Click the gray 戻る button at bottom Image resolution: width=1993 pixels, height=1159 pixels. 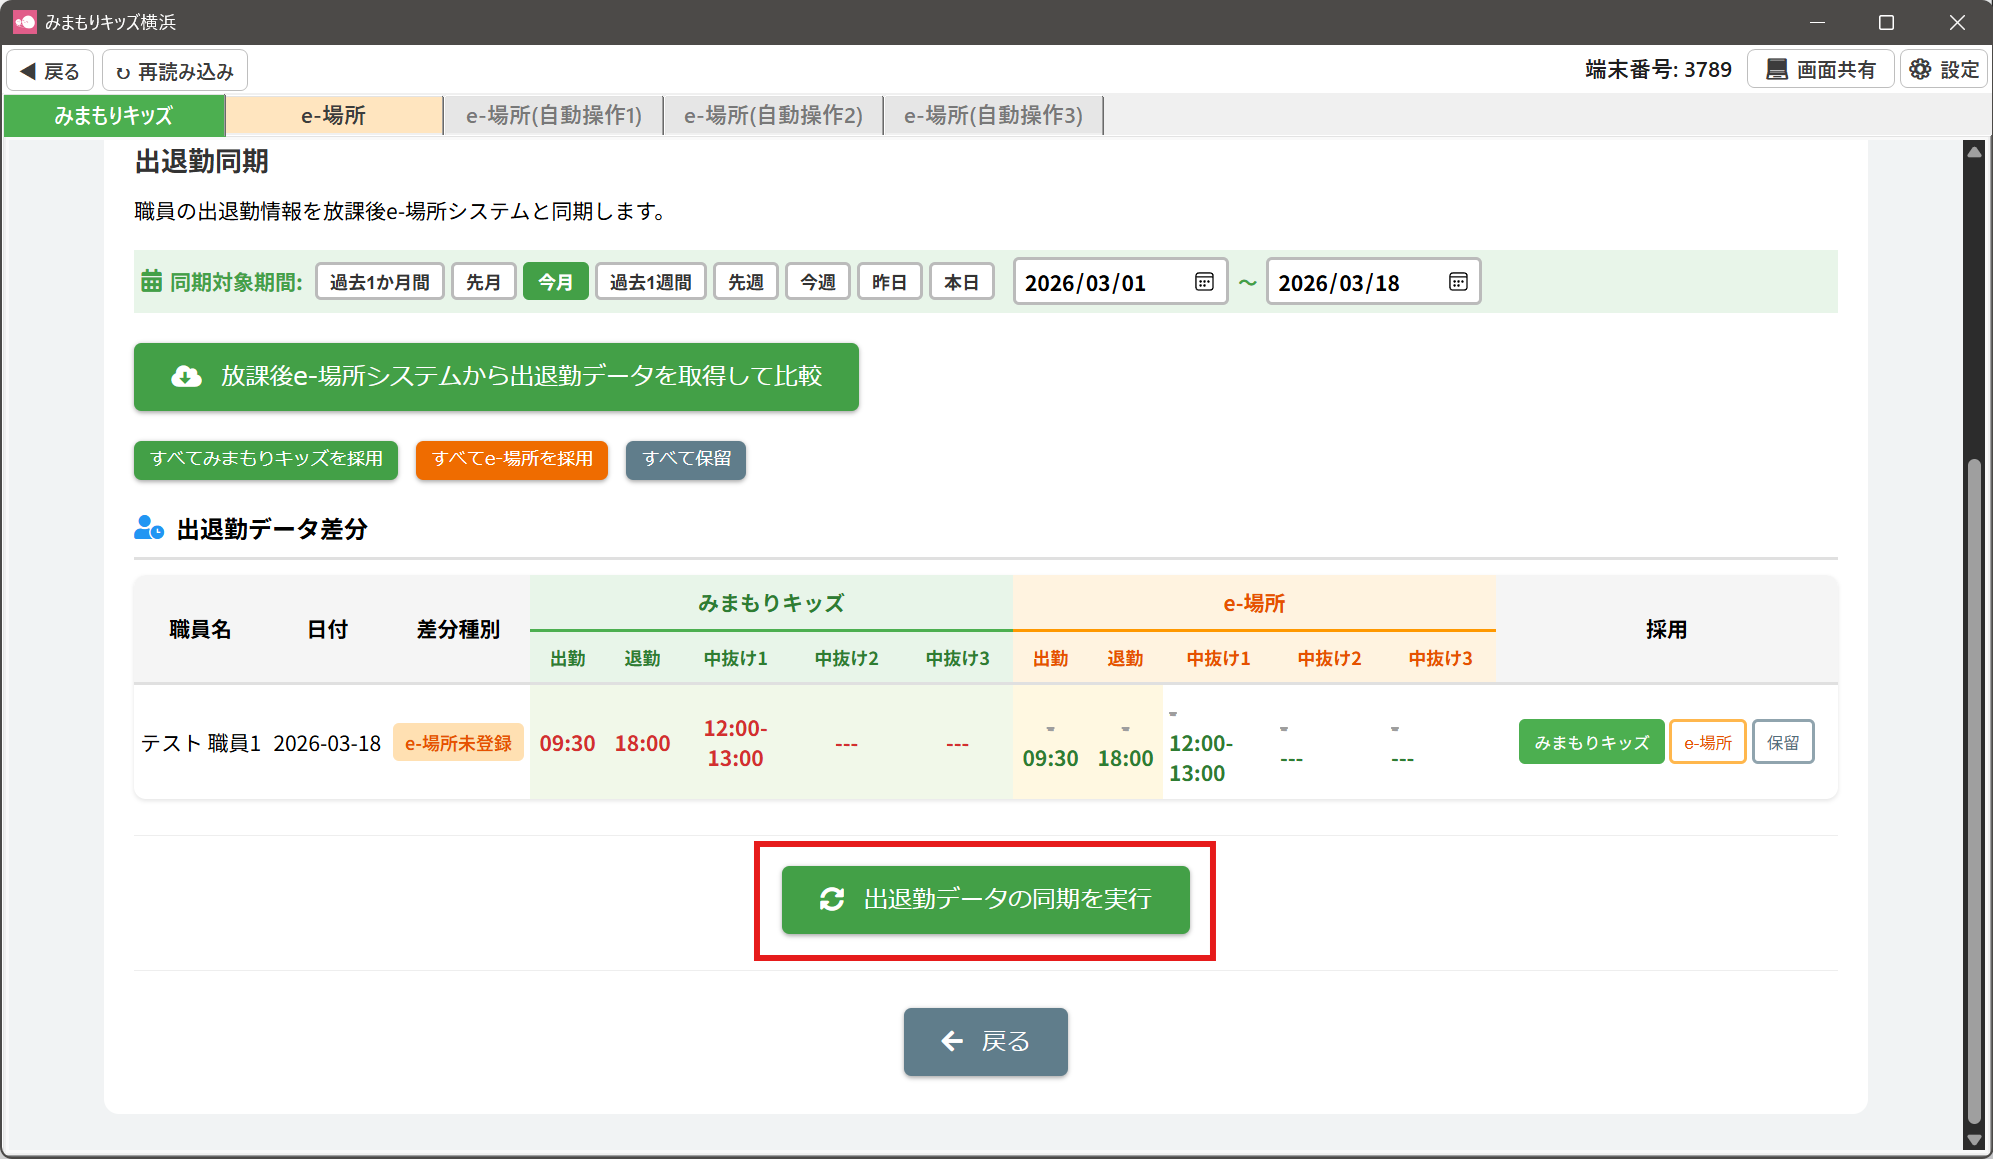(x=985, y=1042)
